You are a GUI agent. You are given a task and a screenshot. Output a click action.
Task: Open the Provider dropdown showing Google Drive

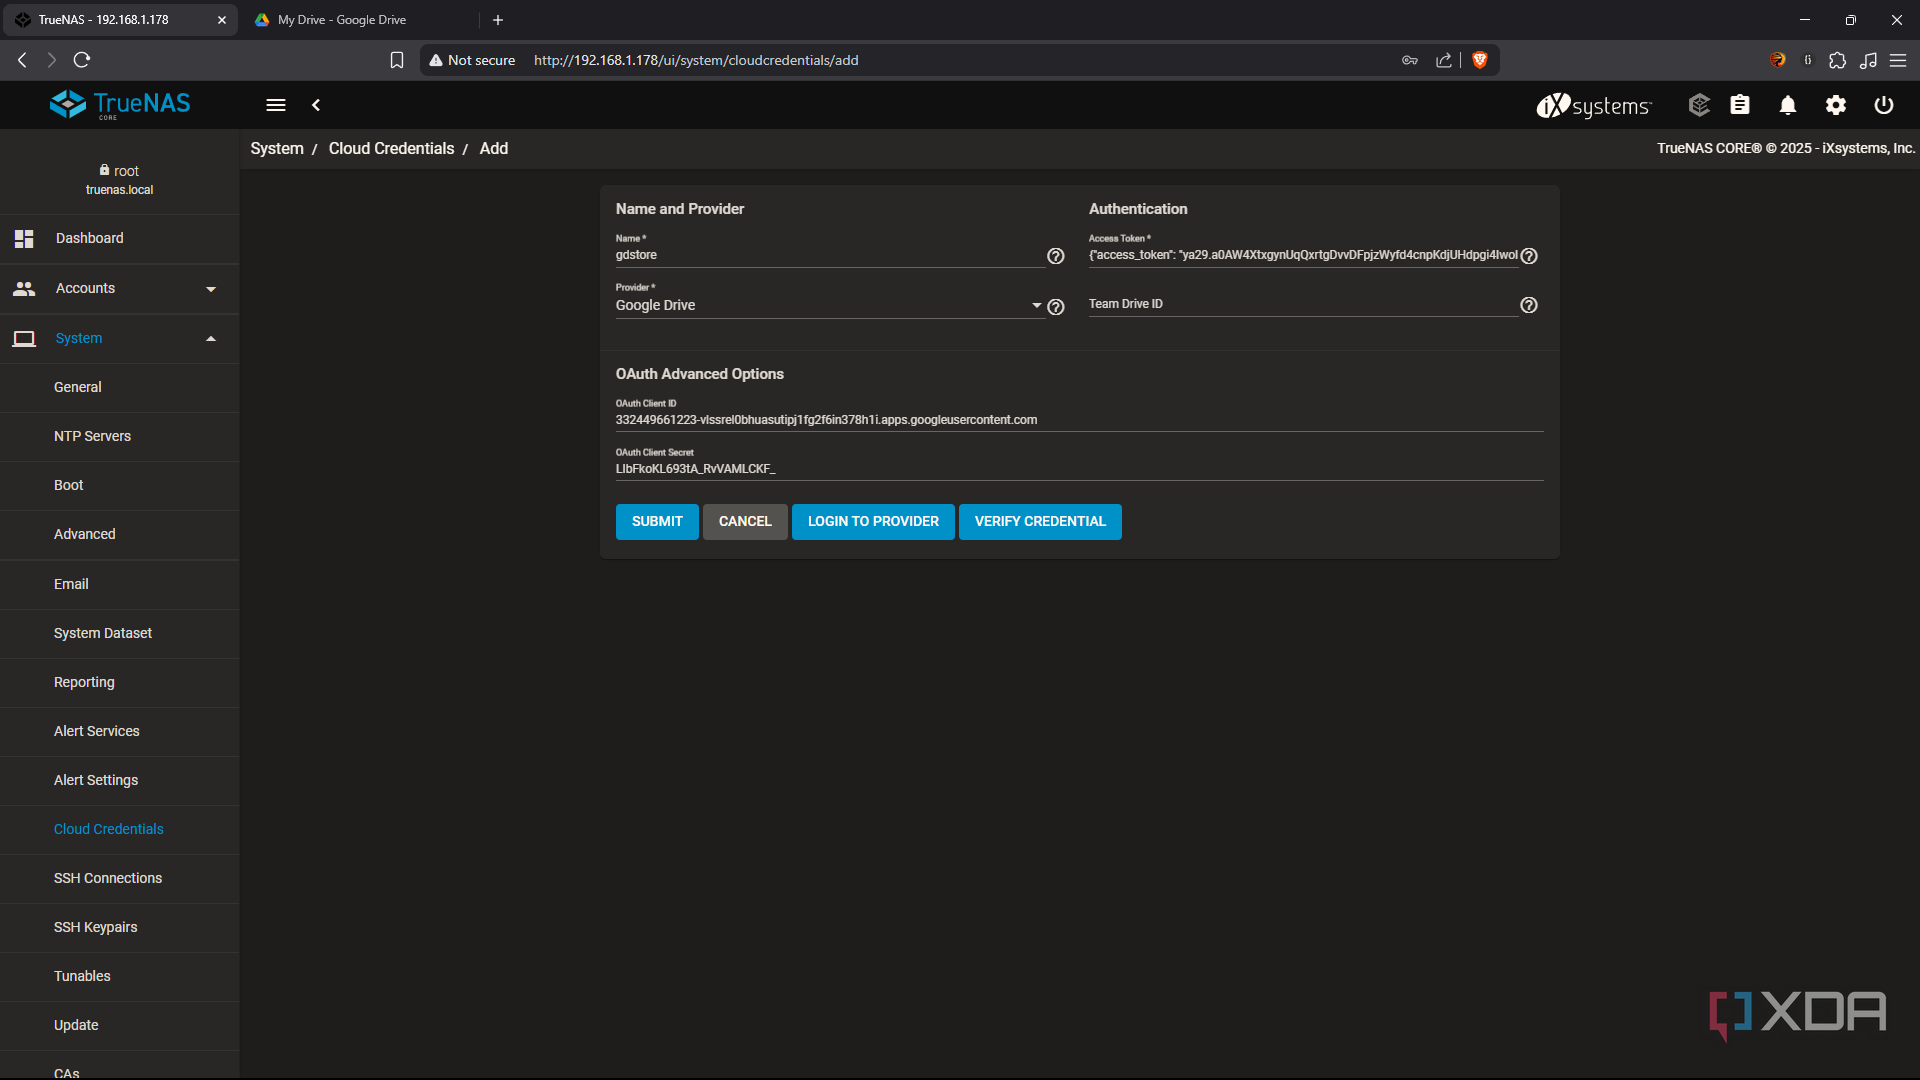point(829,305)
